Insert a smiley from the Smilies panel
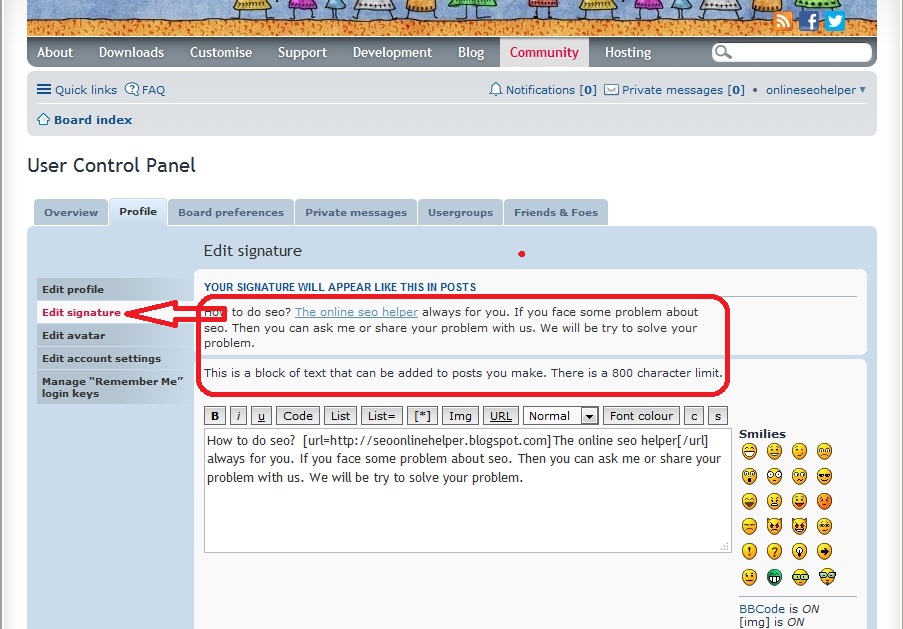The image size is (903, 629). click(x=749, y=451)
